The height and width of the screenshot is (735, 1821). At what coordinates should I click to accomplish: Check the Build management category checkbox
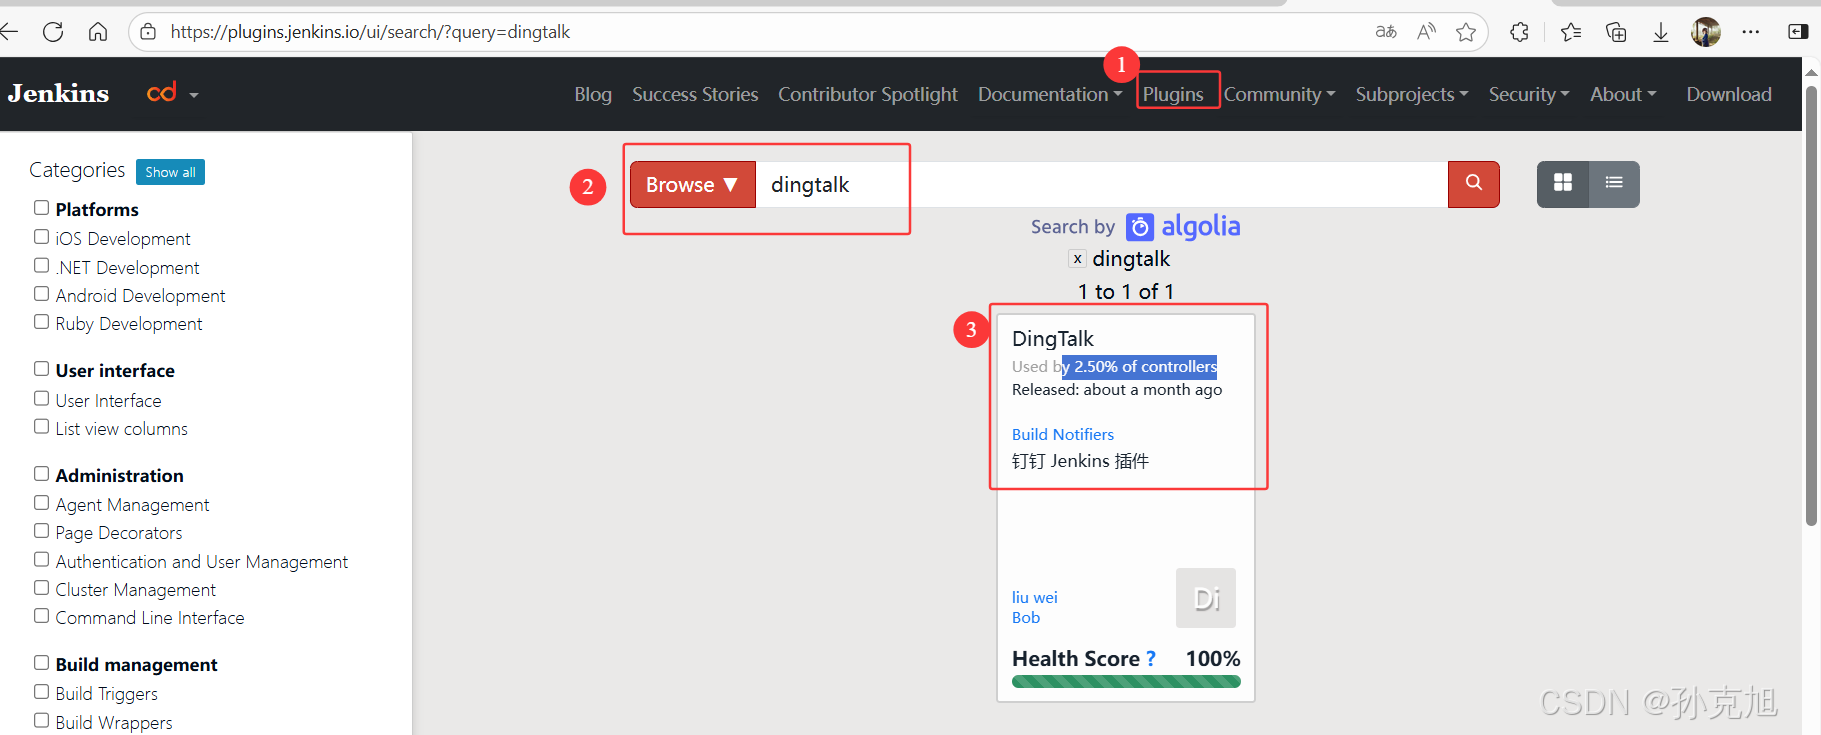click(41, 663)
